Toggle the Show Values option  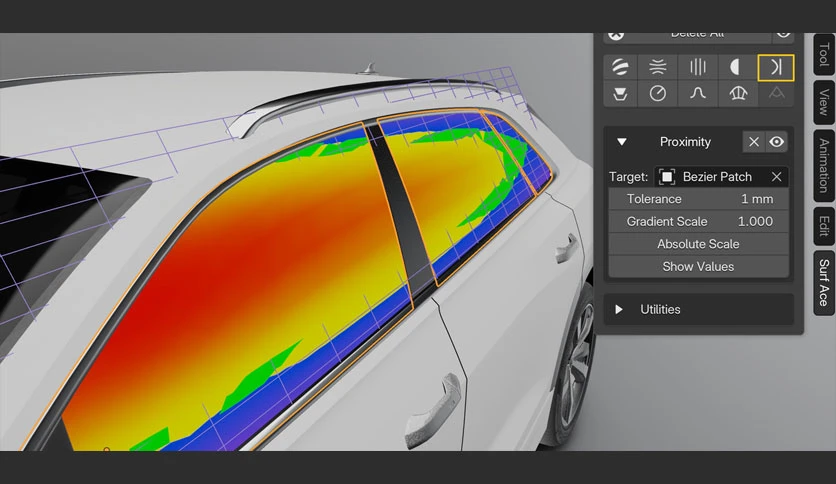(x=698, y=267)
